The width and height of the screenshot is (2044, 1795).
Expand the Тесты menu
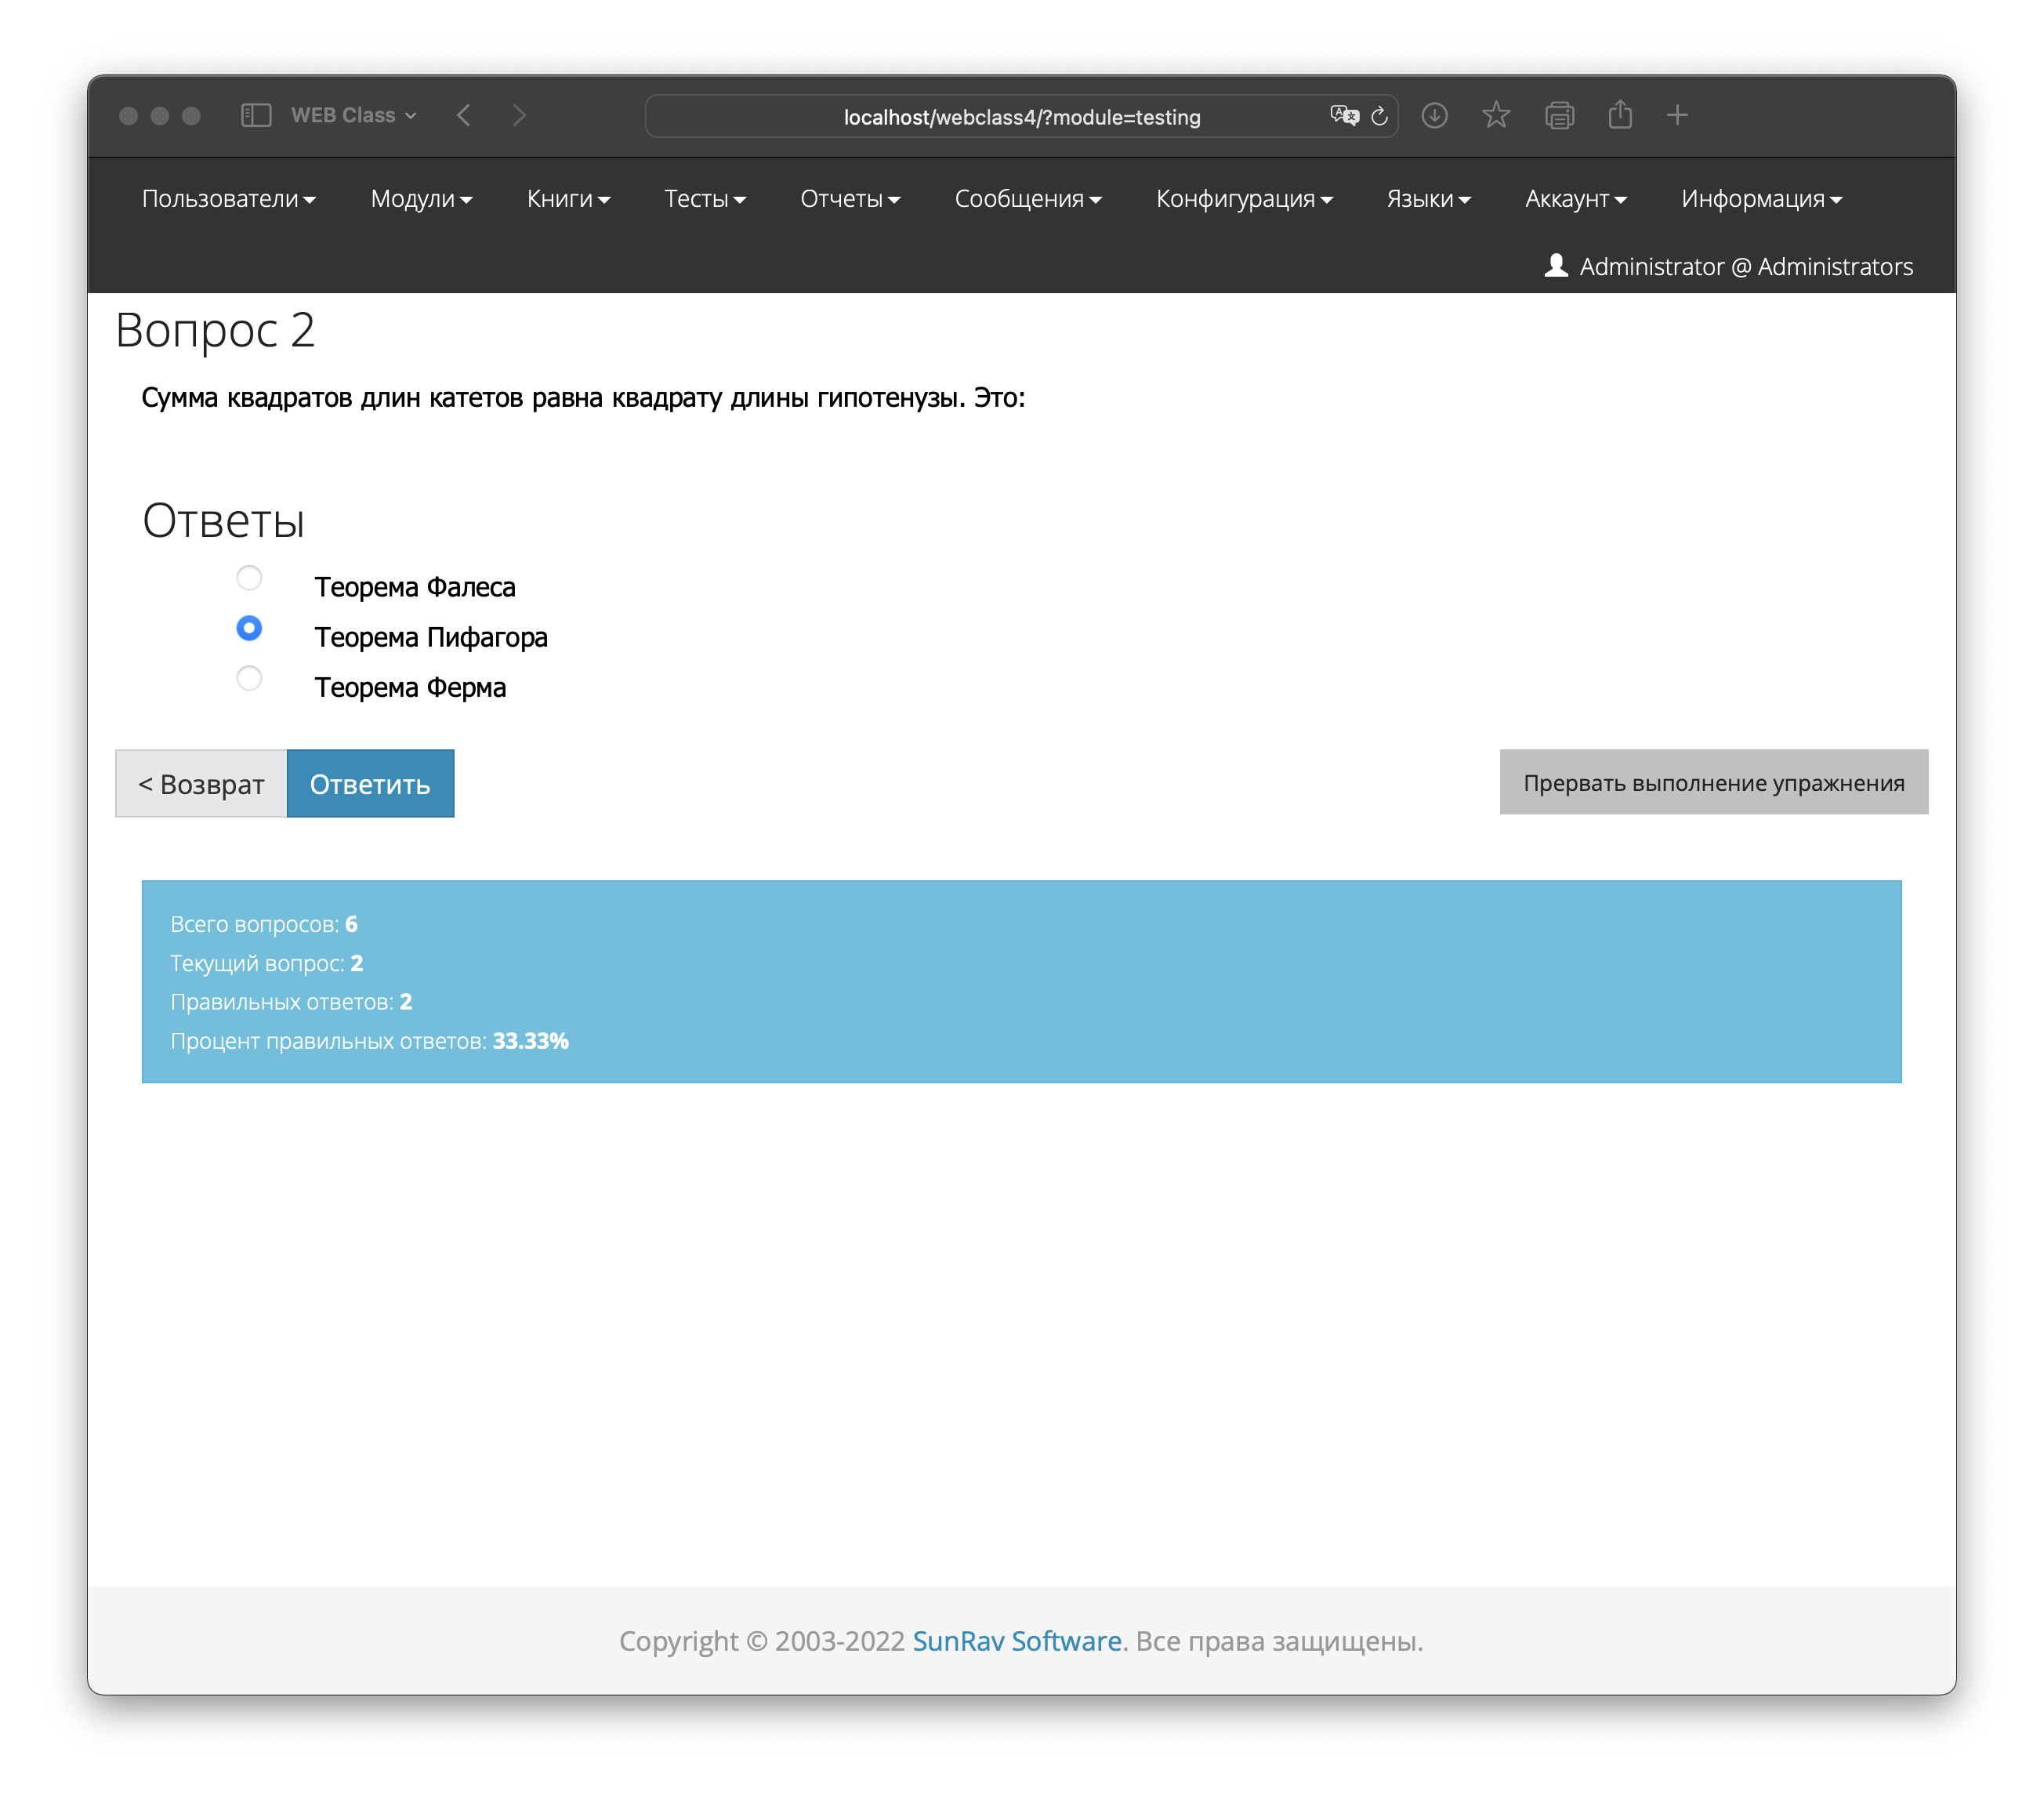[705, 199]
